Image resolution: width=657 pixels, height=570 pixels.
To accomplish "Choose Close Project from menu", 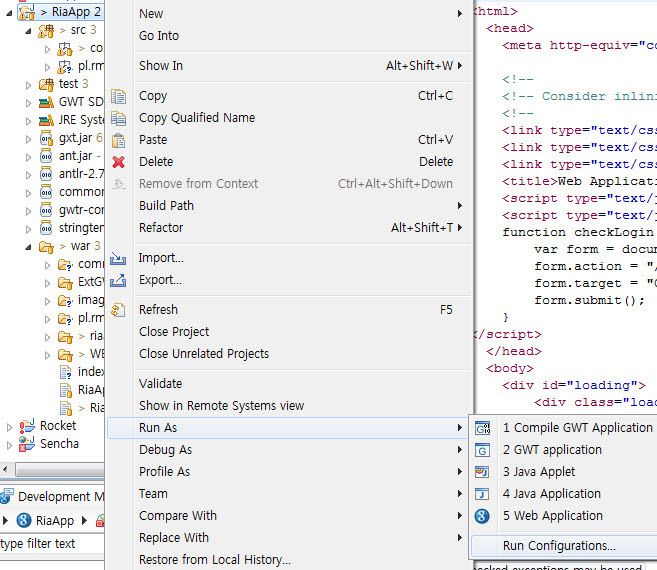I will pos(289,332).
